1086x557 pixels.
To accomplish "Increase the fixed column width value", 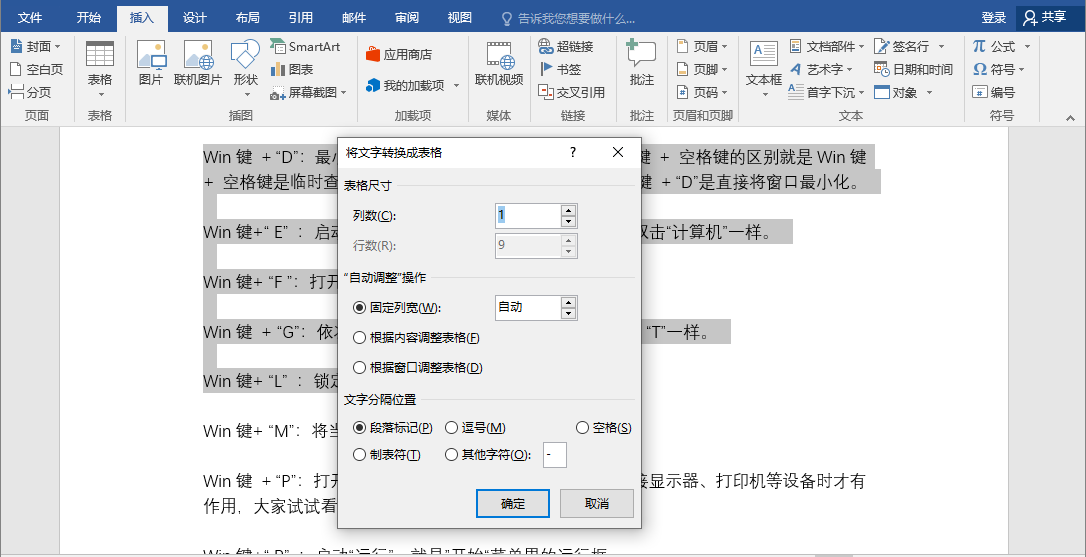I will point(569,302).
